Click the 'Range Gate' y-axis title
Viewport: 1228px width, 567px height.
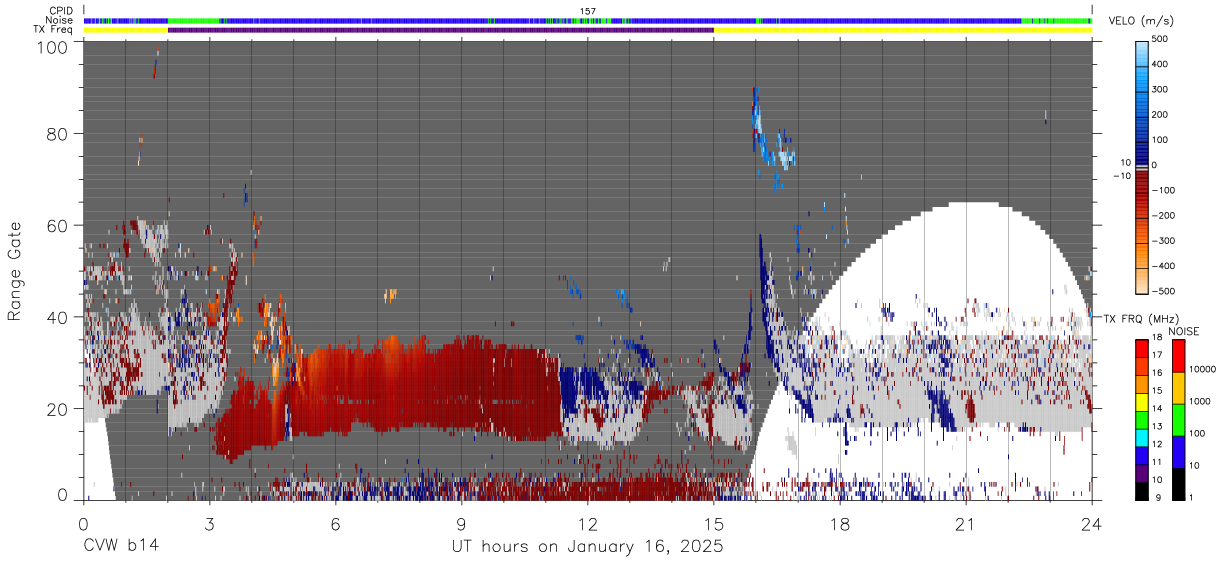pyautogui.click(x=15, y=271)
